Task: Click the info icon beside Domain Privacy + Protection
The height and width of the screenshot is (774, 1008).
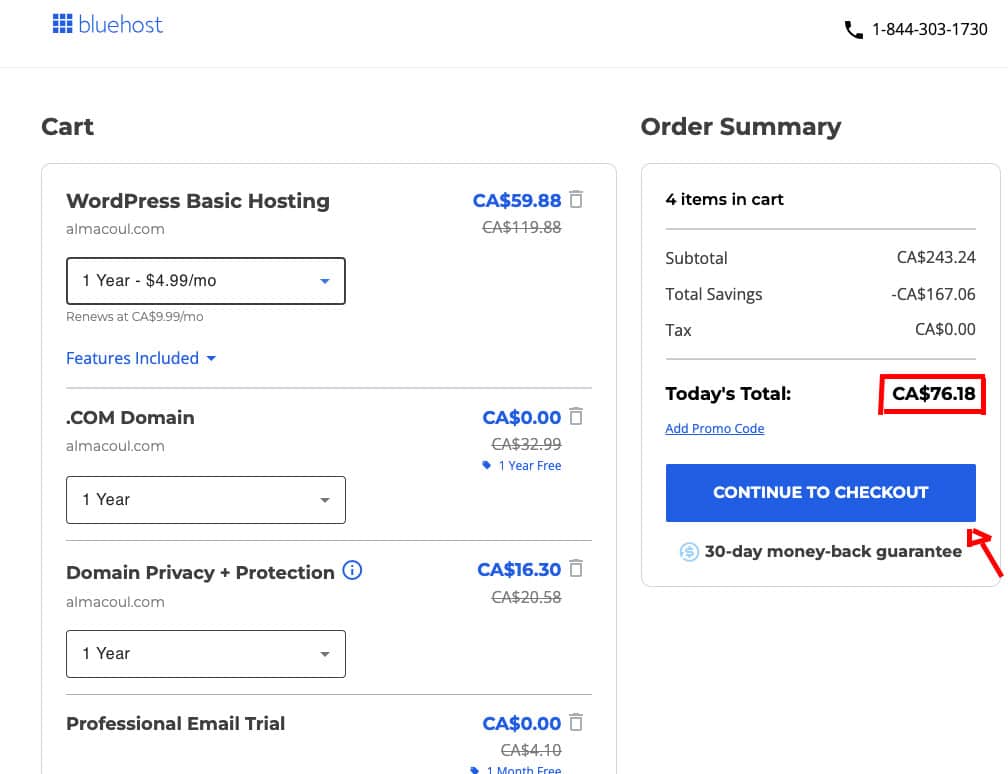Action: 351,571
